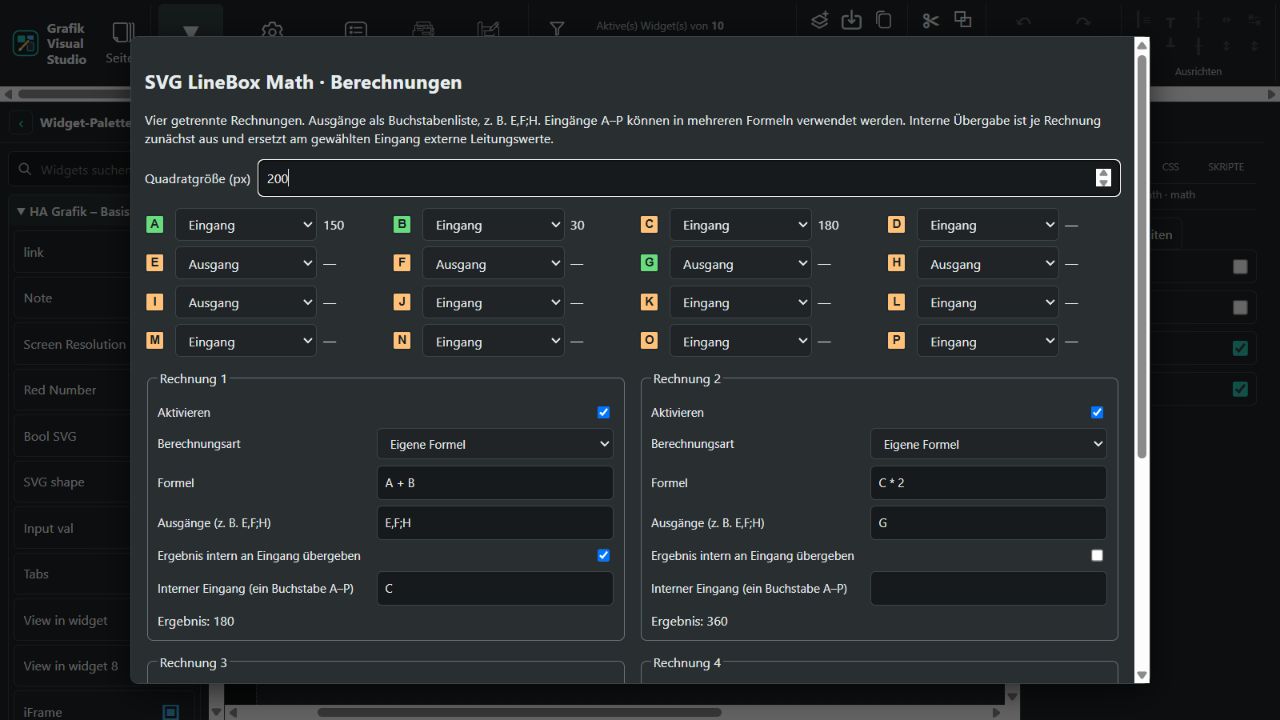This screenshot has width=1280, height=720.
Task: Focus the Quadratgröße (px) input
Action: pos(689,178)
